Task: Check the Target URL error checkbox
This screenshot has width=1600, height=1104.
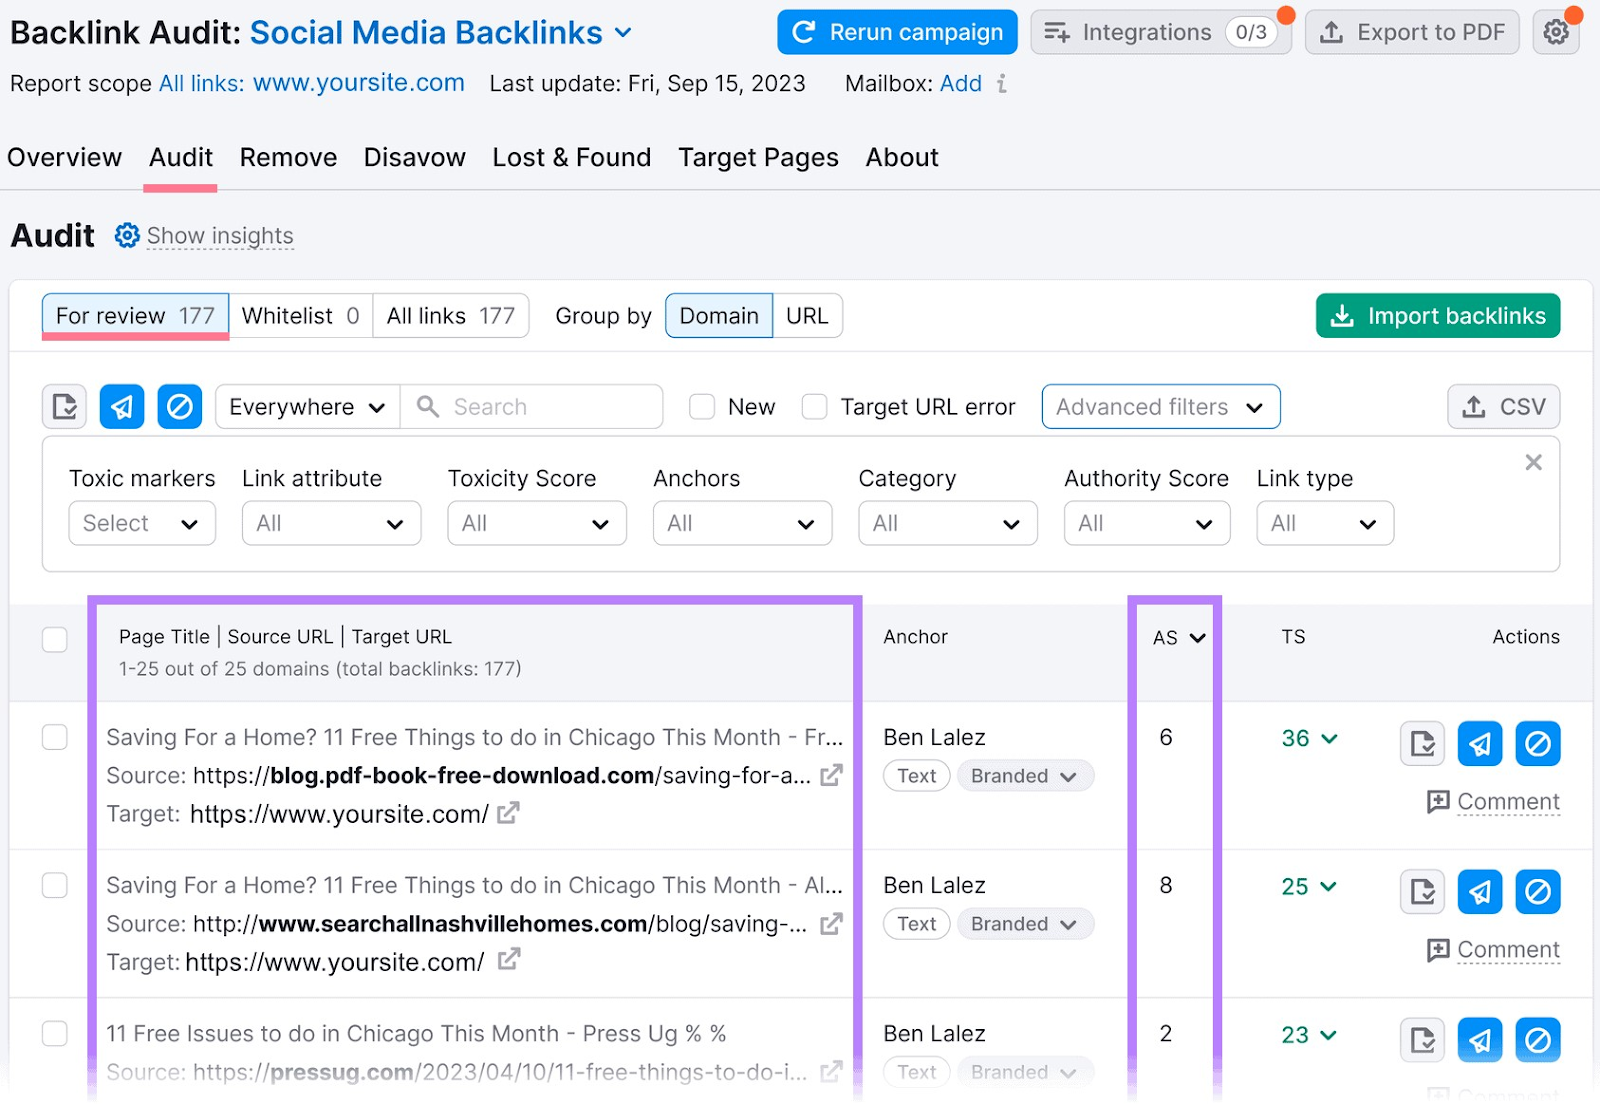Action: [x=814, y=406]
